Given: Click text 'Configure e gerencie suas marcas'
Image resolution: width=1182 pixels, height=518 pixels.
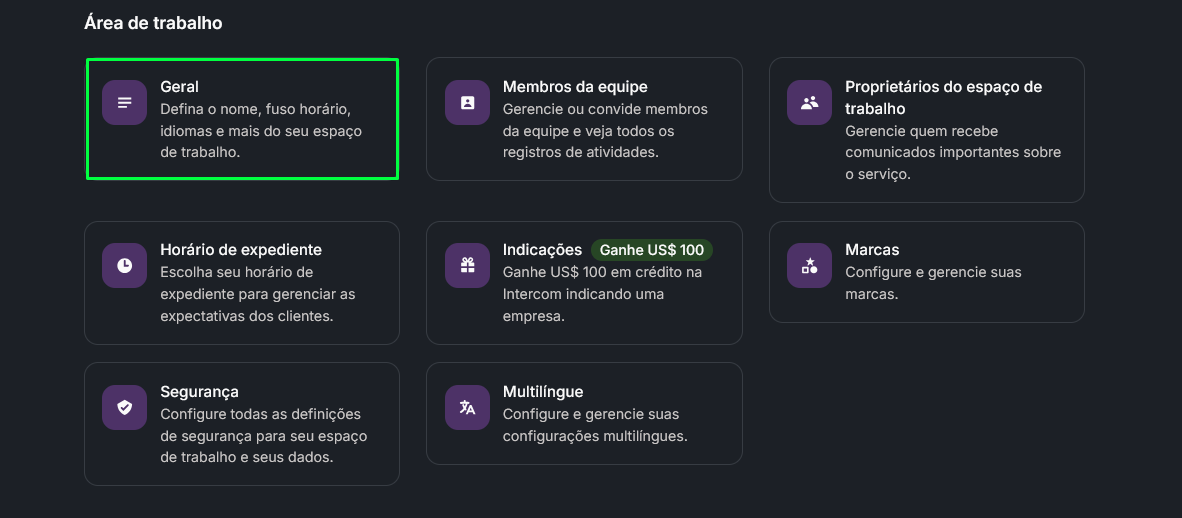Looking at the screenshot, I should click(x=933, y=283).
